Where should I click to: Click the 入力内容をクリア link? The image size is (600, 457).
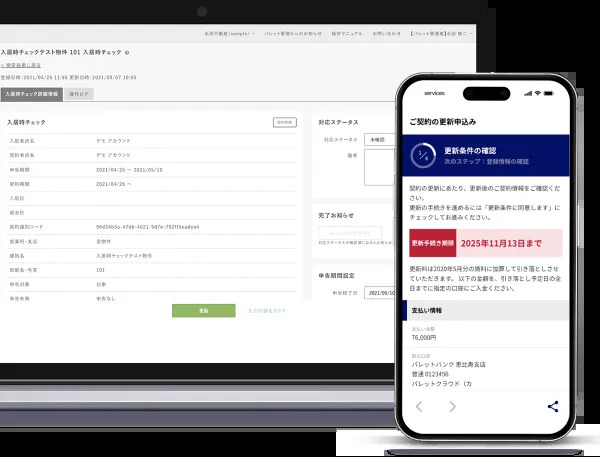pos(267,311)
